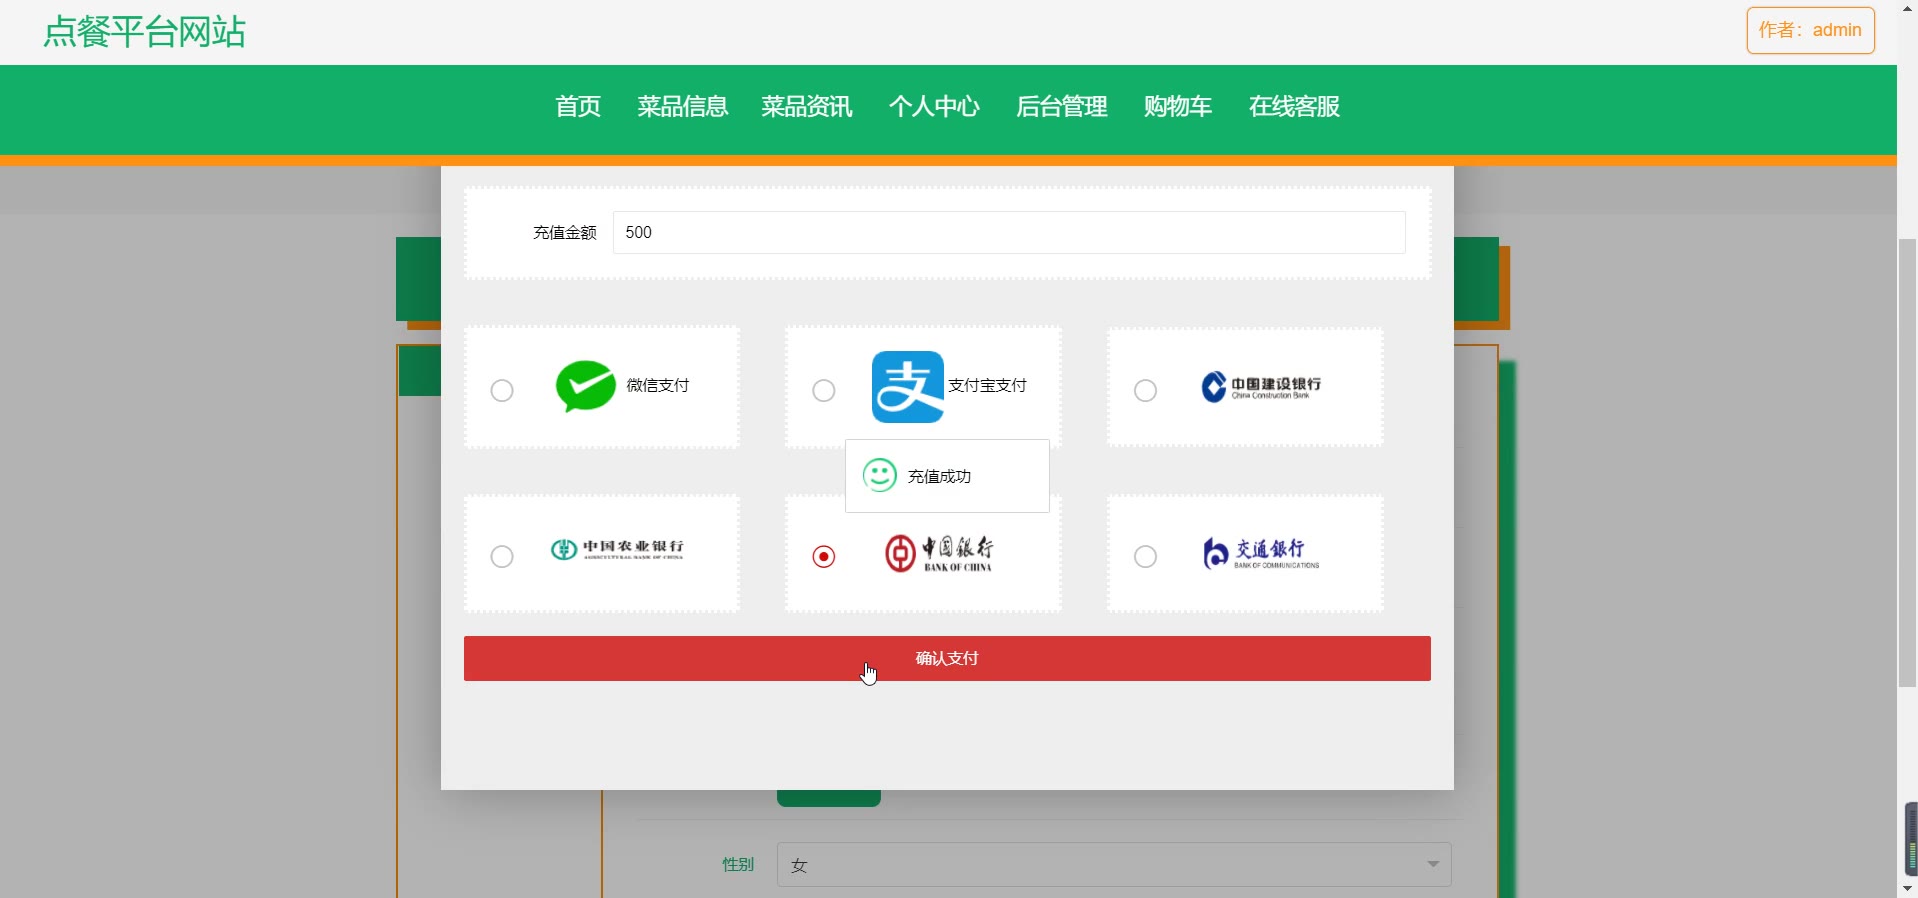Click the Bank of China logo
The width and height of the screenshot is (1918, 898).
pyautogui.click(x=939, y=553)
